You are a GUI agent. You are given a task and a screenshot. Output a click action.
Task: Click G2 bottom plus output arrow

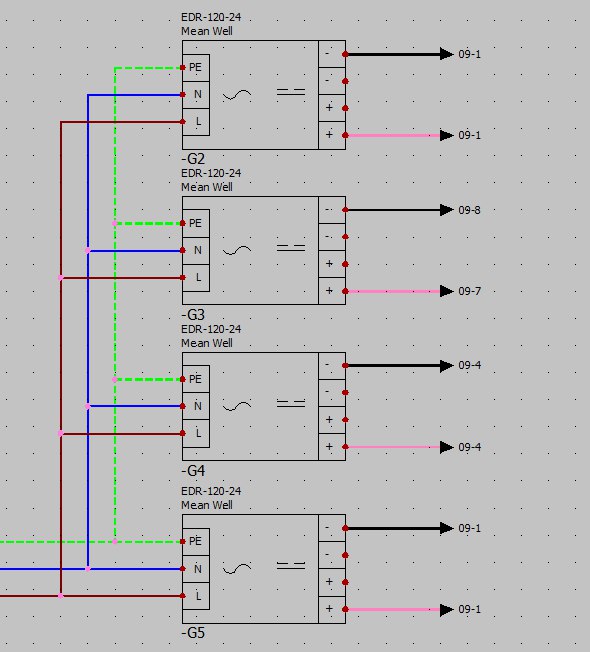[447, 136]
